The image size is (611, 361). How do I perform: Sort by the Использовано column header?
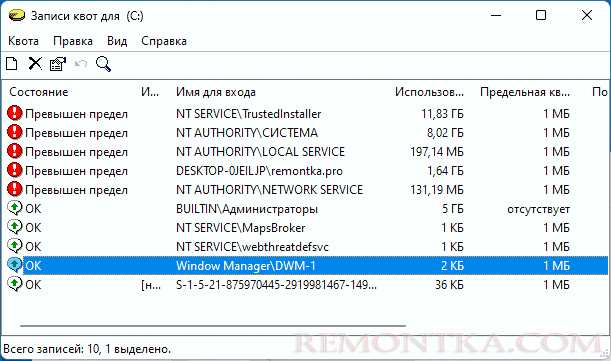[x=429, y=92]
